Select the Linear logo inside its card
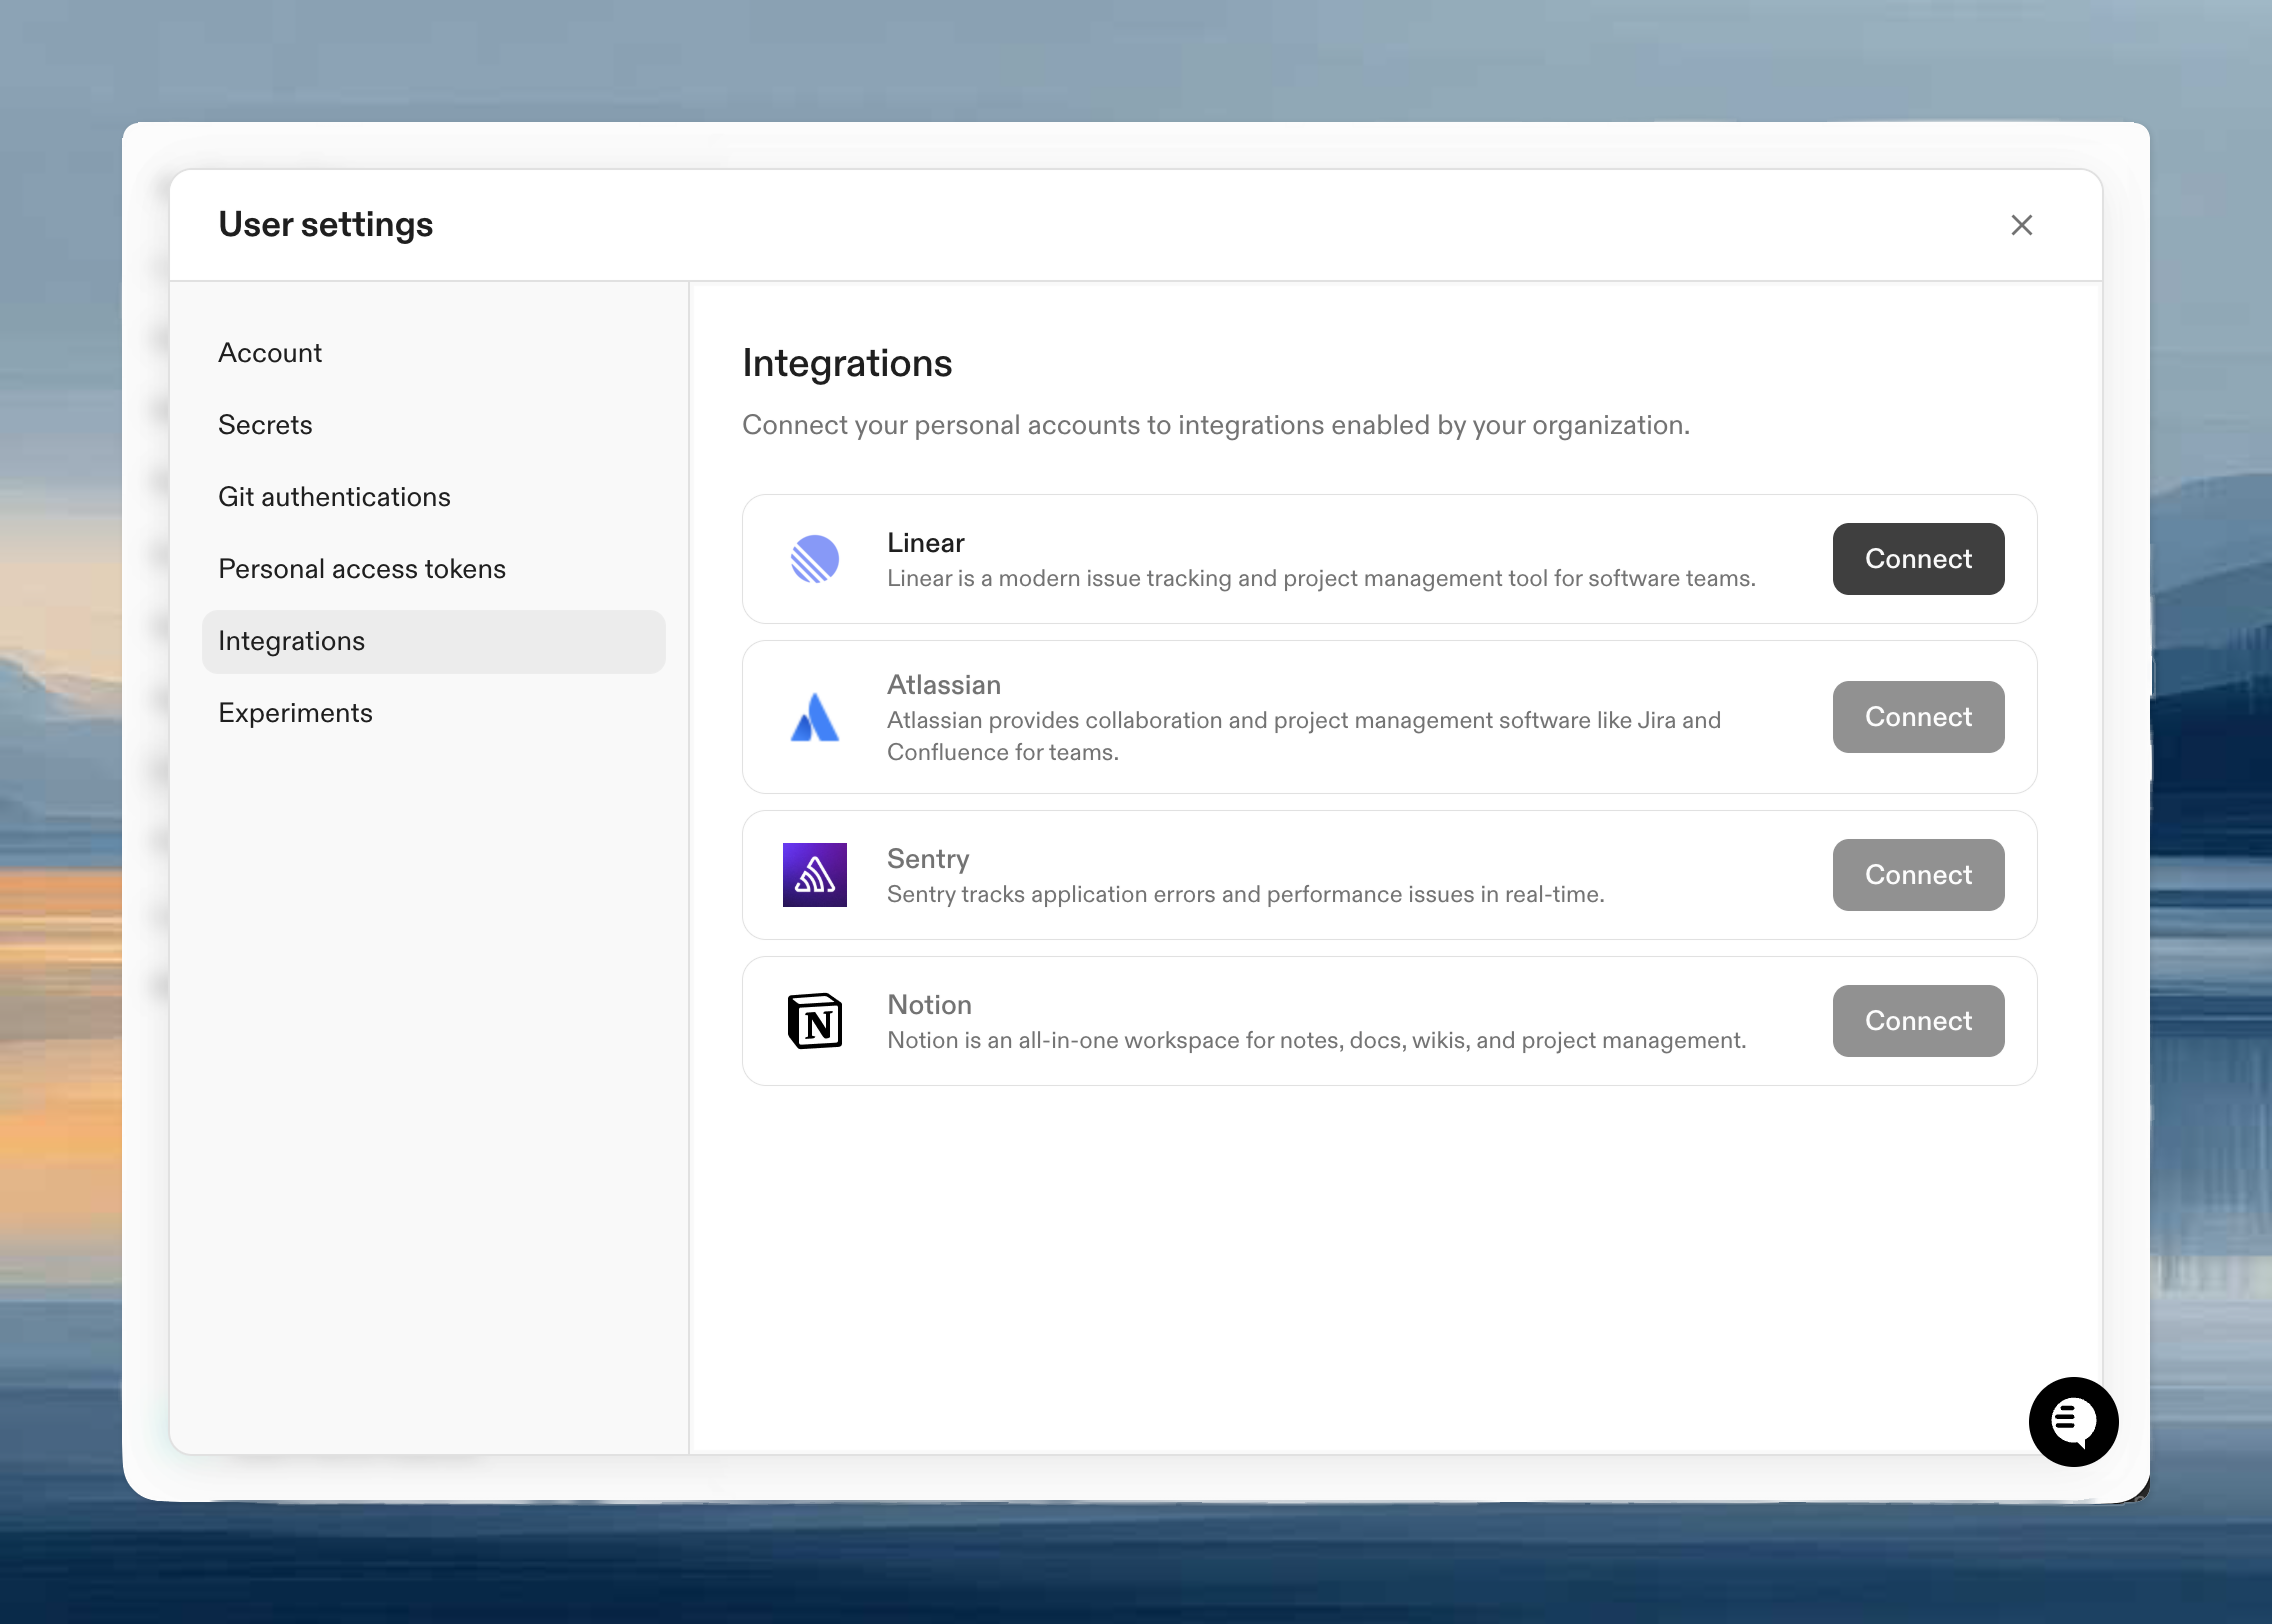Screen dimensions: 2272x1624 814,559
